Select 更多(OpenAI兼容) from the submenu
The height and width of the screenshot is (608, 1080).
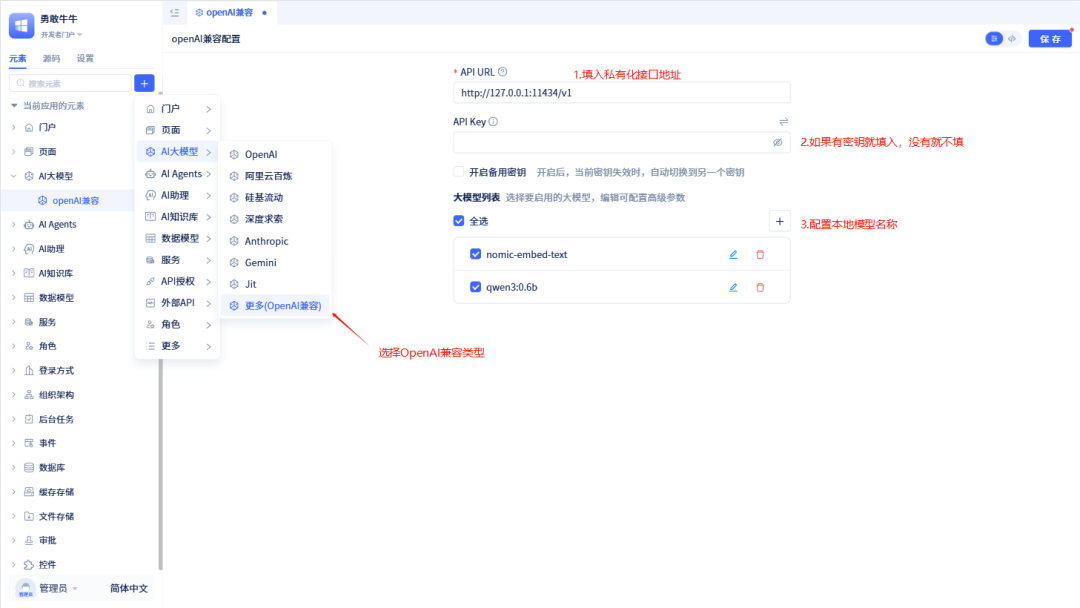click(x=275, y=306)
